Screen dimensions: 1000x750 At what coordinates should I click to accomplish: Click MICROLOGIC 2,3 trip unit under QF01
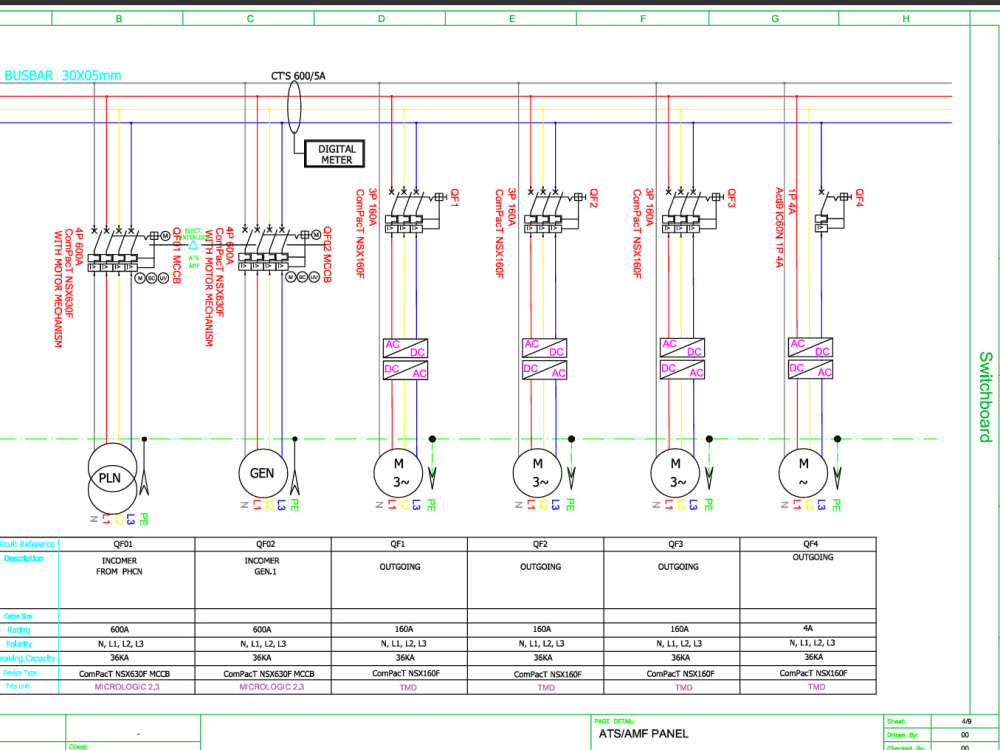pyautogui.click(x=127, y=688)
